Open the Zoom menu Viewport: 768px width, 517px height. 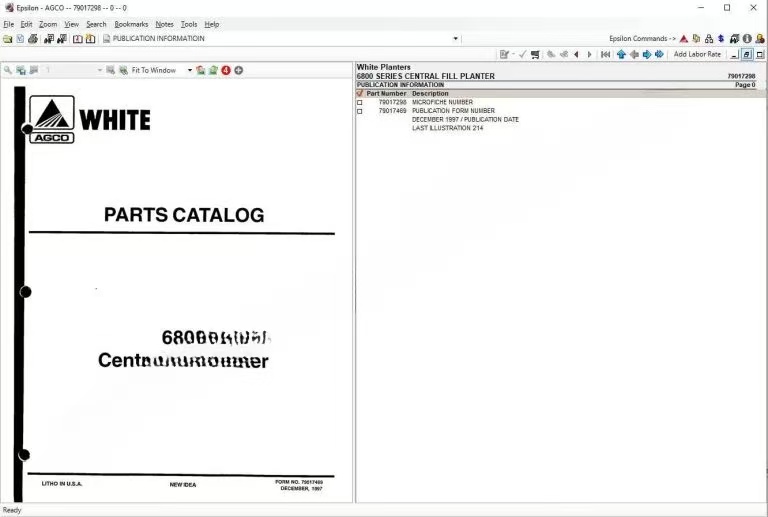[x=48, y=24]
